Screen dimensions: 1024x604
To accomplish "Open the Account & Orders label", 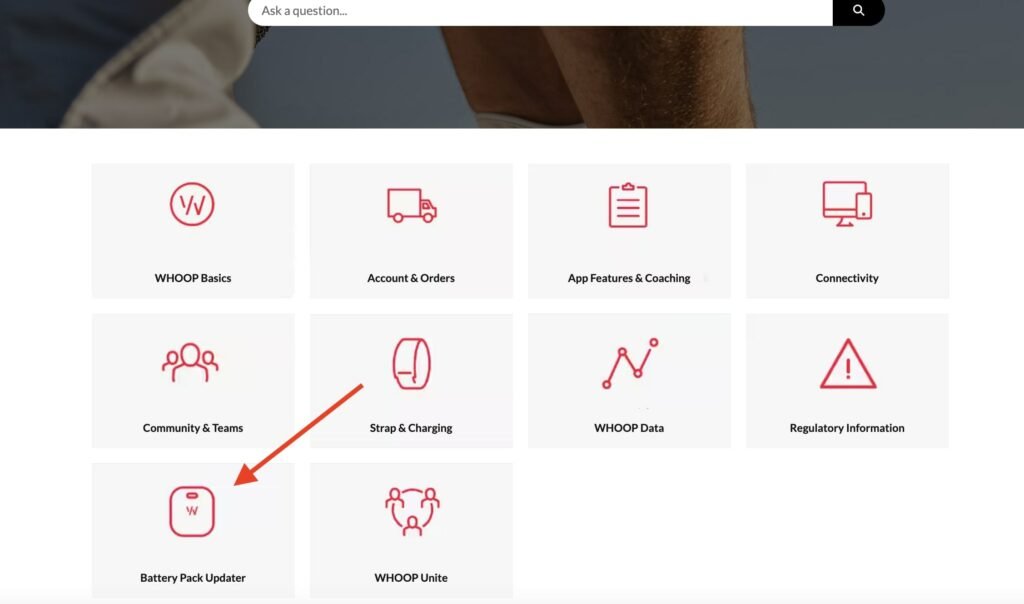I will pos(411,278).
